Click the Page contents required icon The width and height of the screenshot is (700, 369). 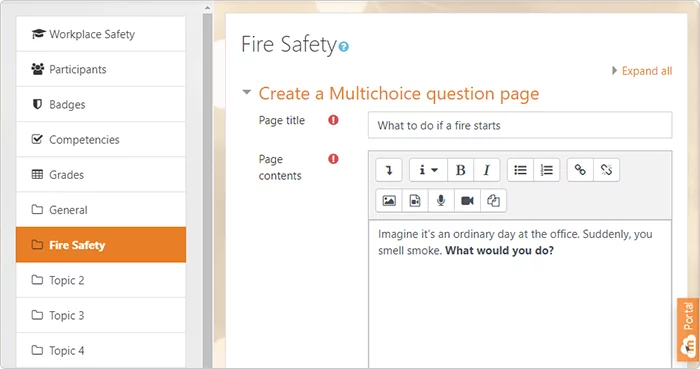tap(333, 159)
